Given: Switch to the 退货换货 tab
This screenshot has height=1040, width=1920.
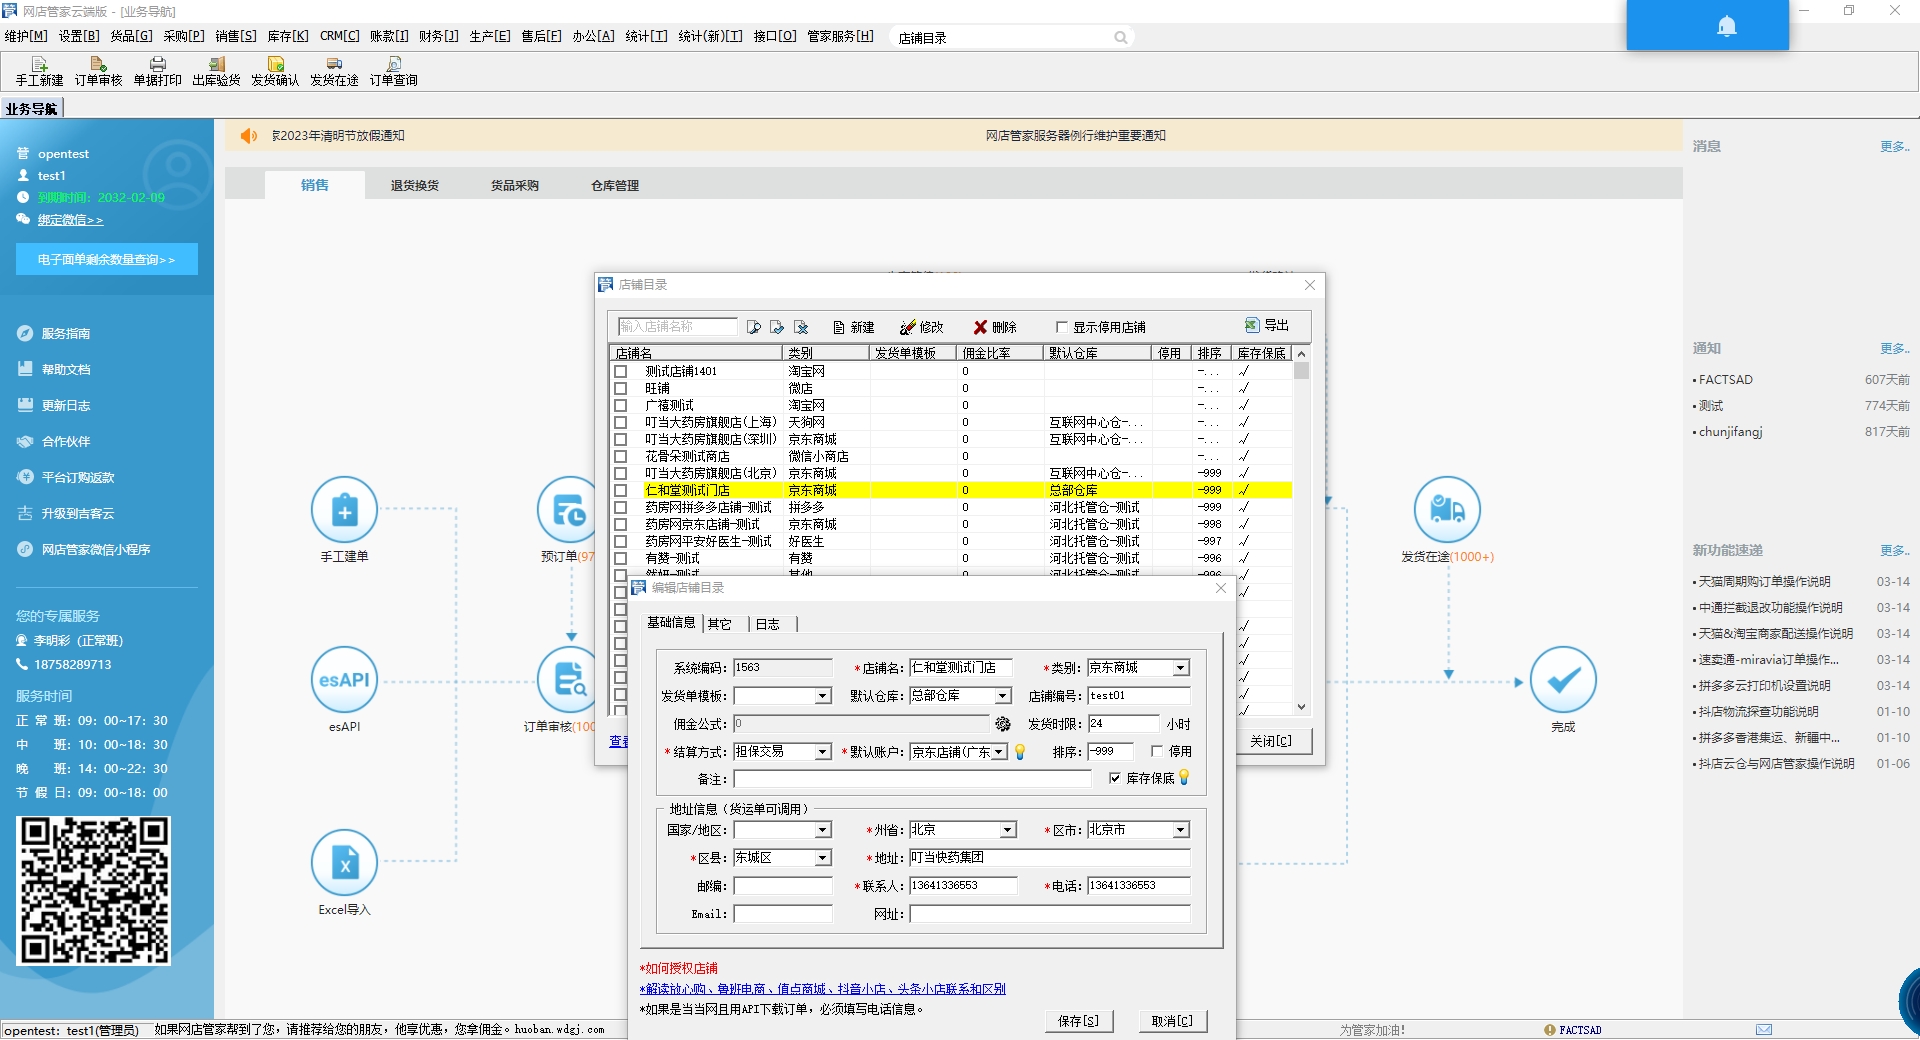Looking at the screenshot, I should [415, 186].
